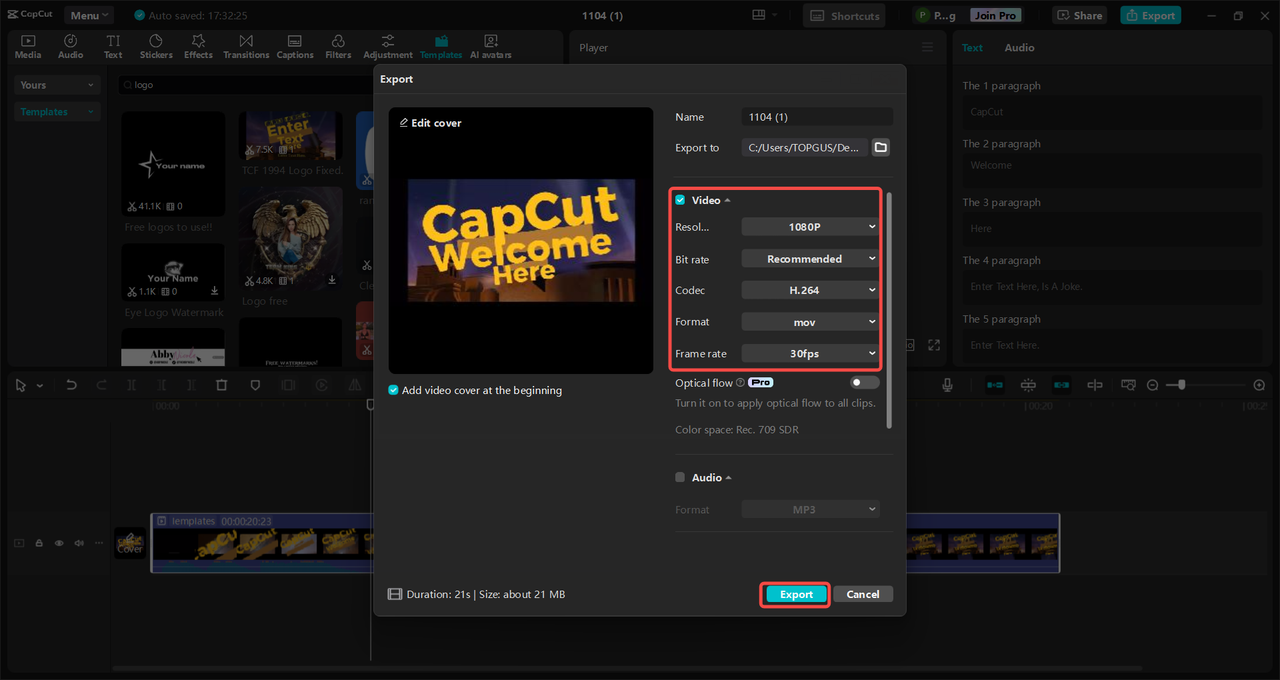The image size is (1280, 680).
Task: Click the redo arrow in timeline toolbar
Action: click(x=101, y=385)
